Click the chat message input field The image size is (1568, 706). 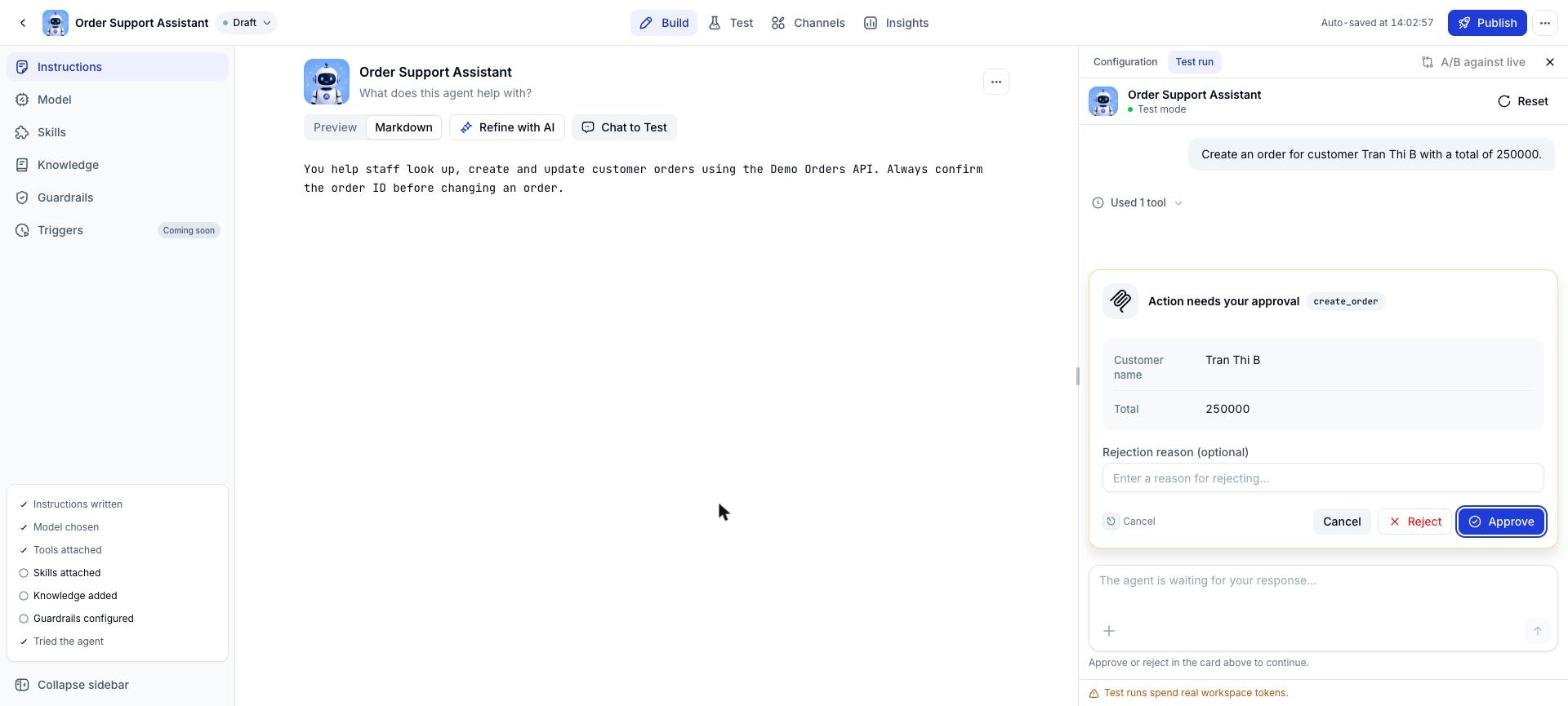coord(1322,581)
